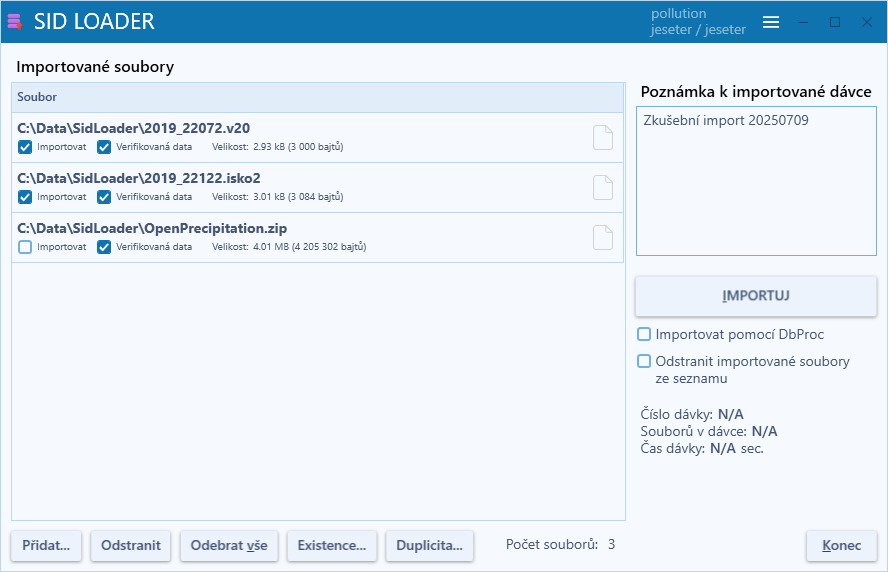This screenshot has height=572, width=888.
Task: Open the hamburger menu in title bar
Action: click(x=771, y=22)
